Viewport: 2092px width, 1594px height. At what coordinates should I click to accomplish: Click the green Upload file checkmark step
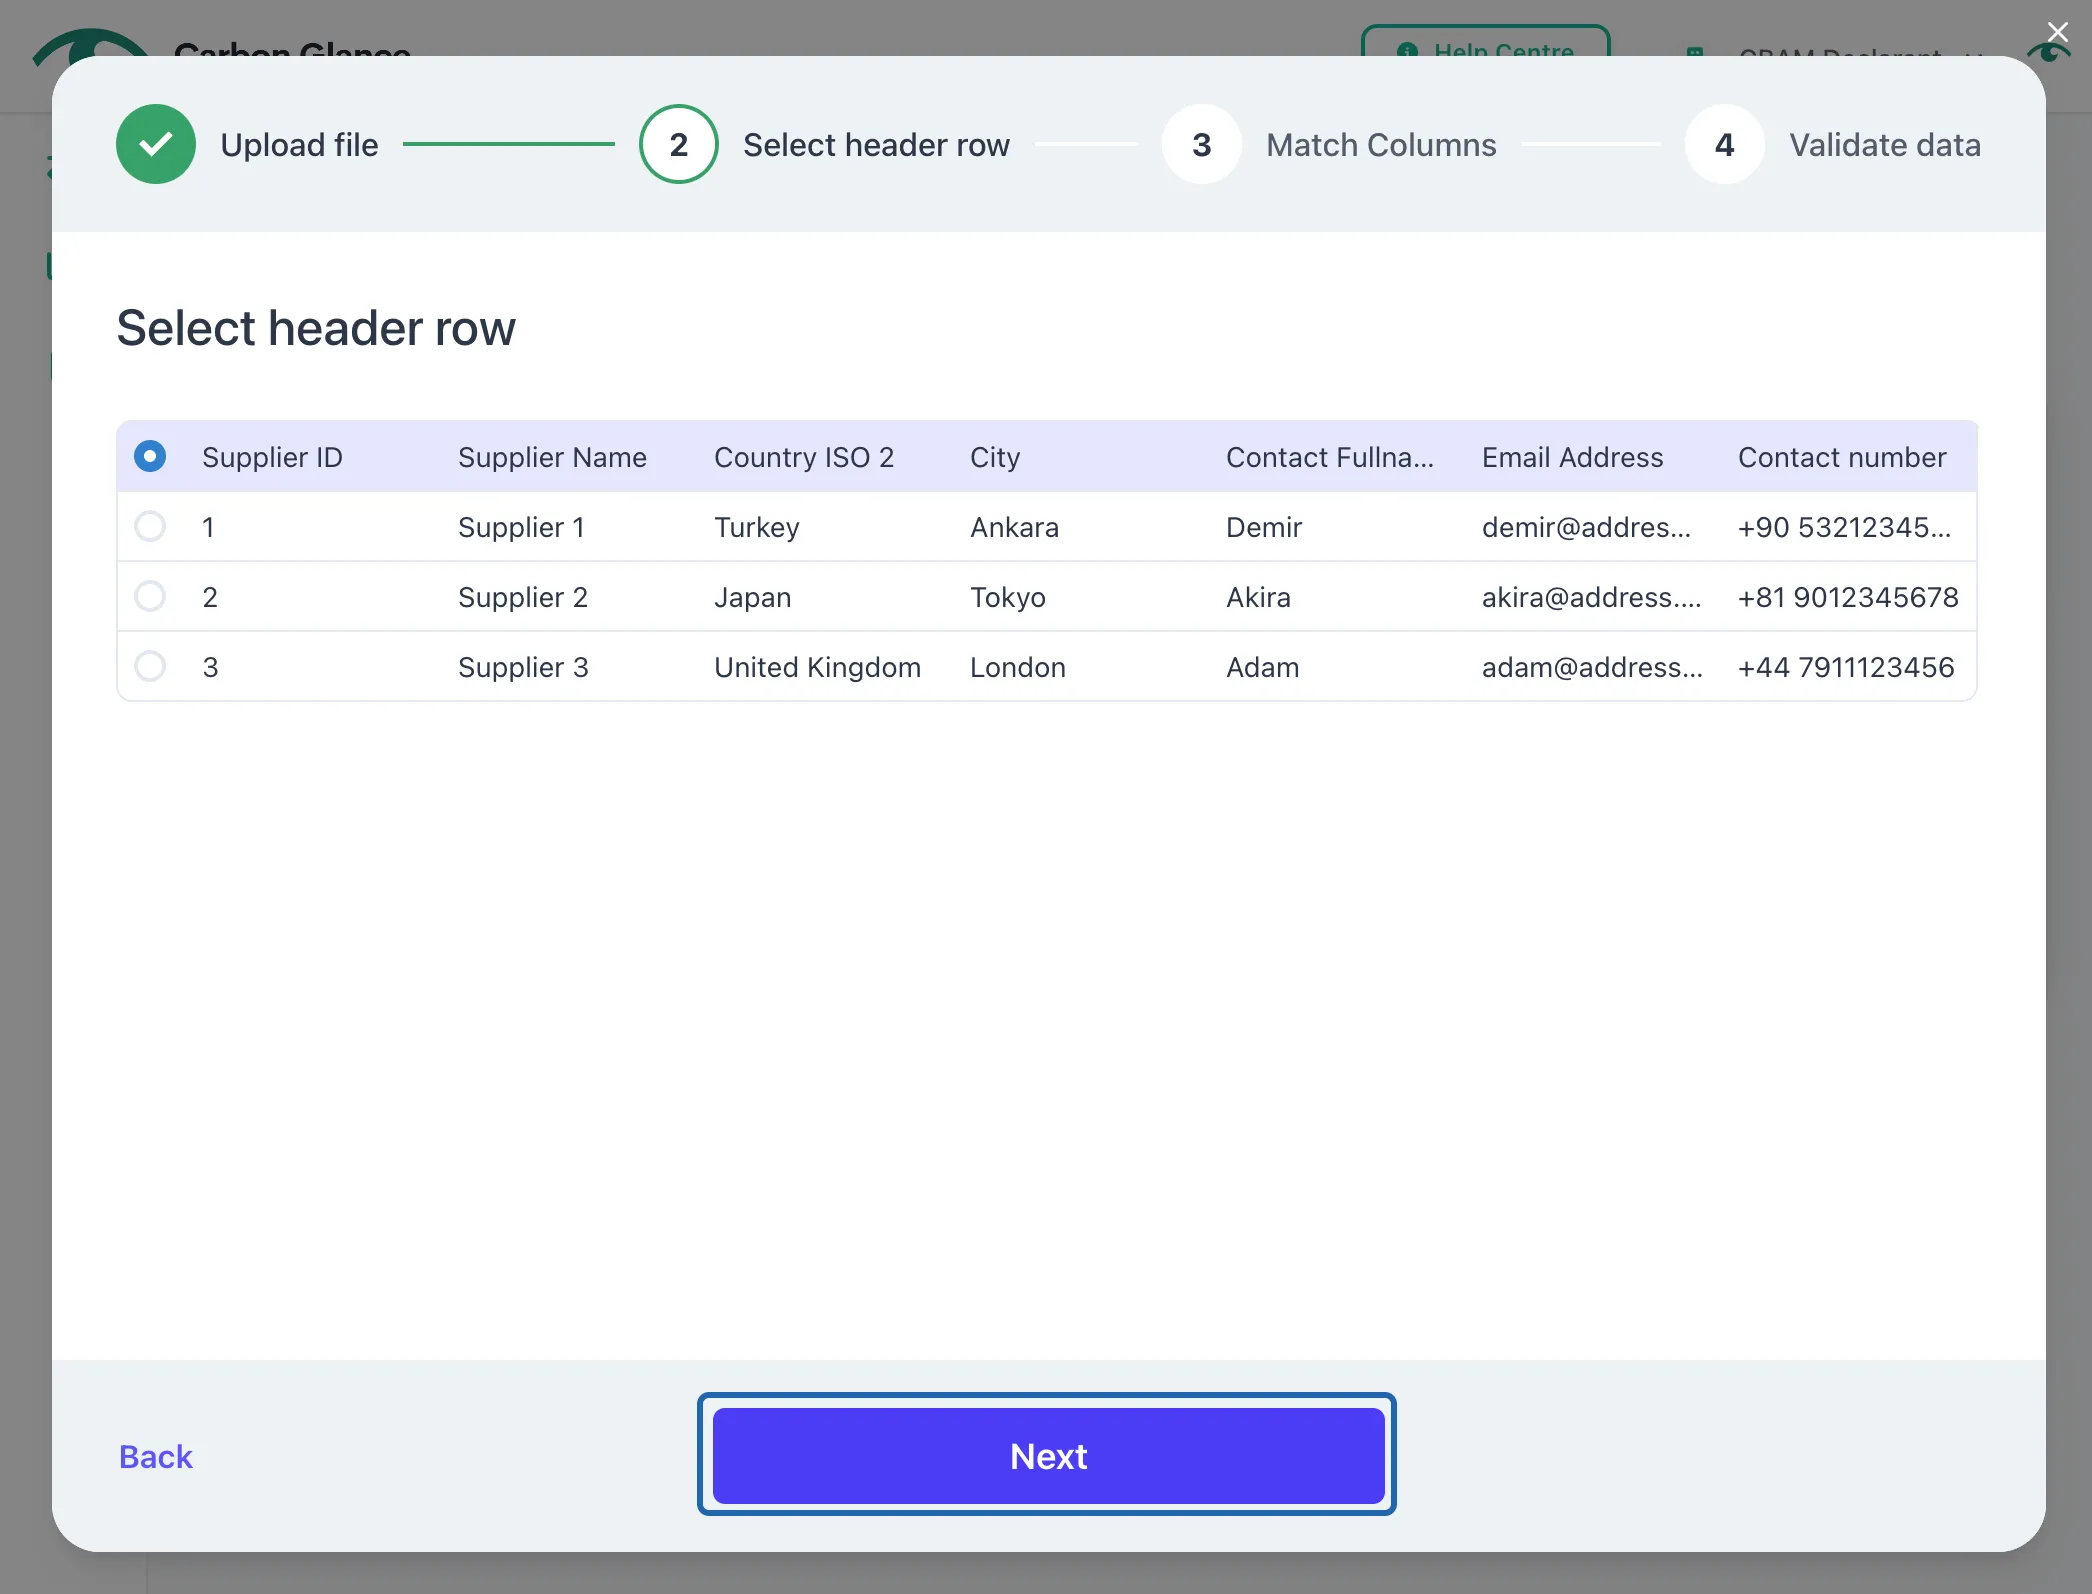(x=156, y=145)
